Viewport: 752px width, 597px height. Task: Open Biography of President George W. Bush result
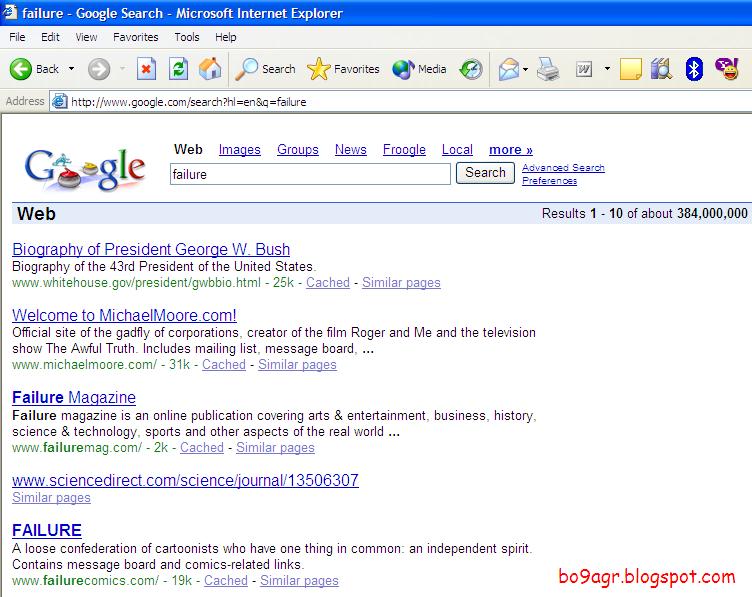[151, 249]
